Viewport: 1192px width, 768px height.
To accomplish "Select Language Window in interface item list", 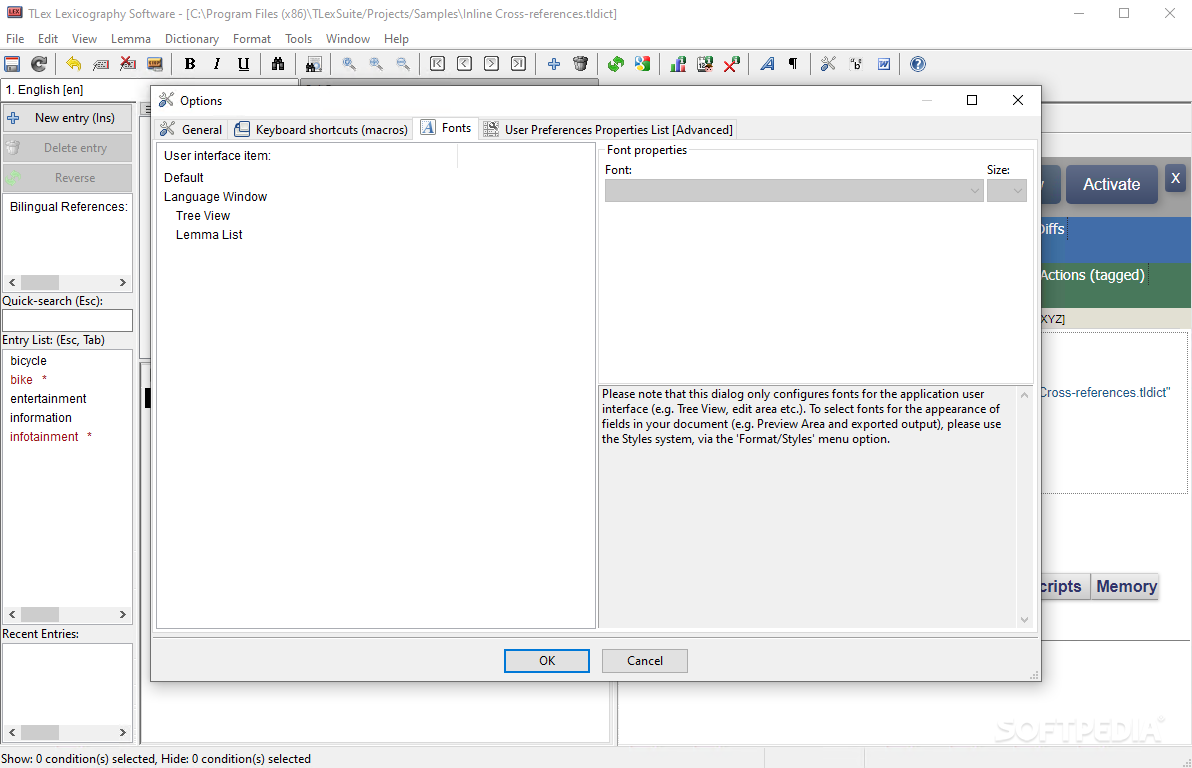I will point(215,196).
